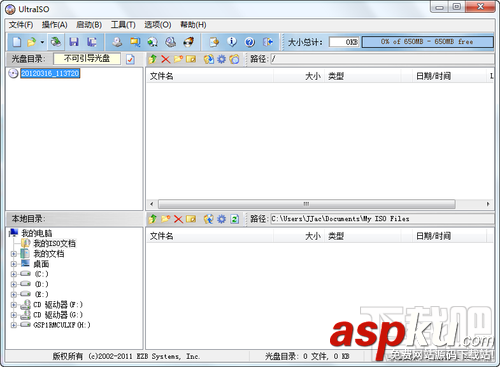
Task: Click the red X delete icon in disc image toolbar
Action: (165, 59)
